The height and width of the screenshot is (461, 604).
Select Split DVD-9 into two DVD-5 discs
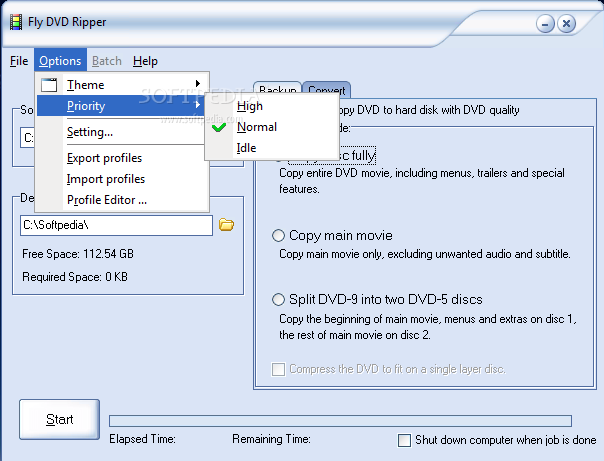377,299
